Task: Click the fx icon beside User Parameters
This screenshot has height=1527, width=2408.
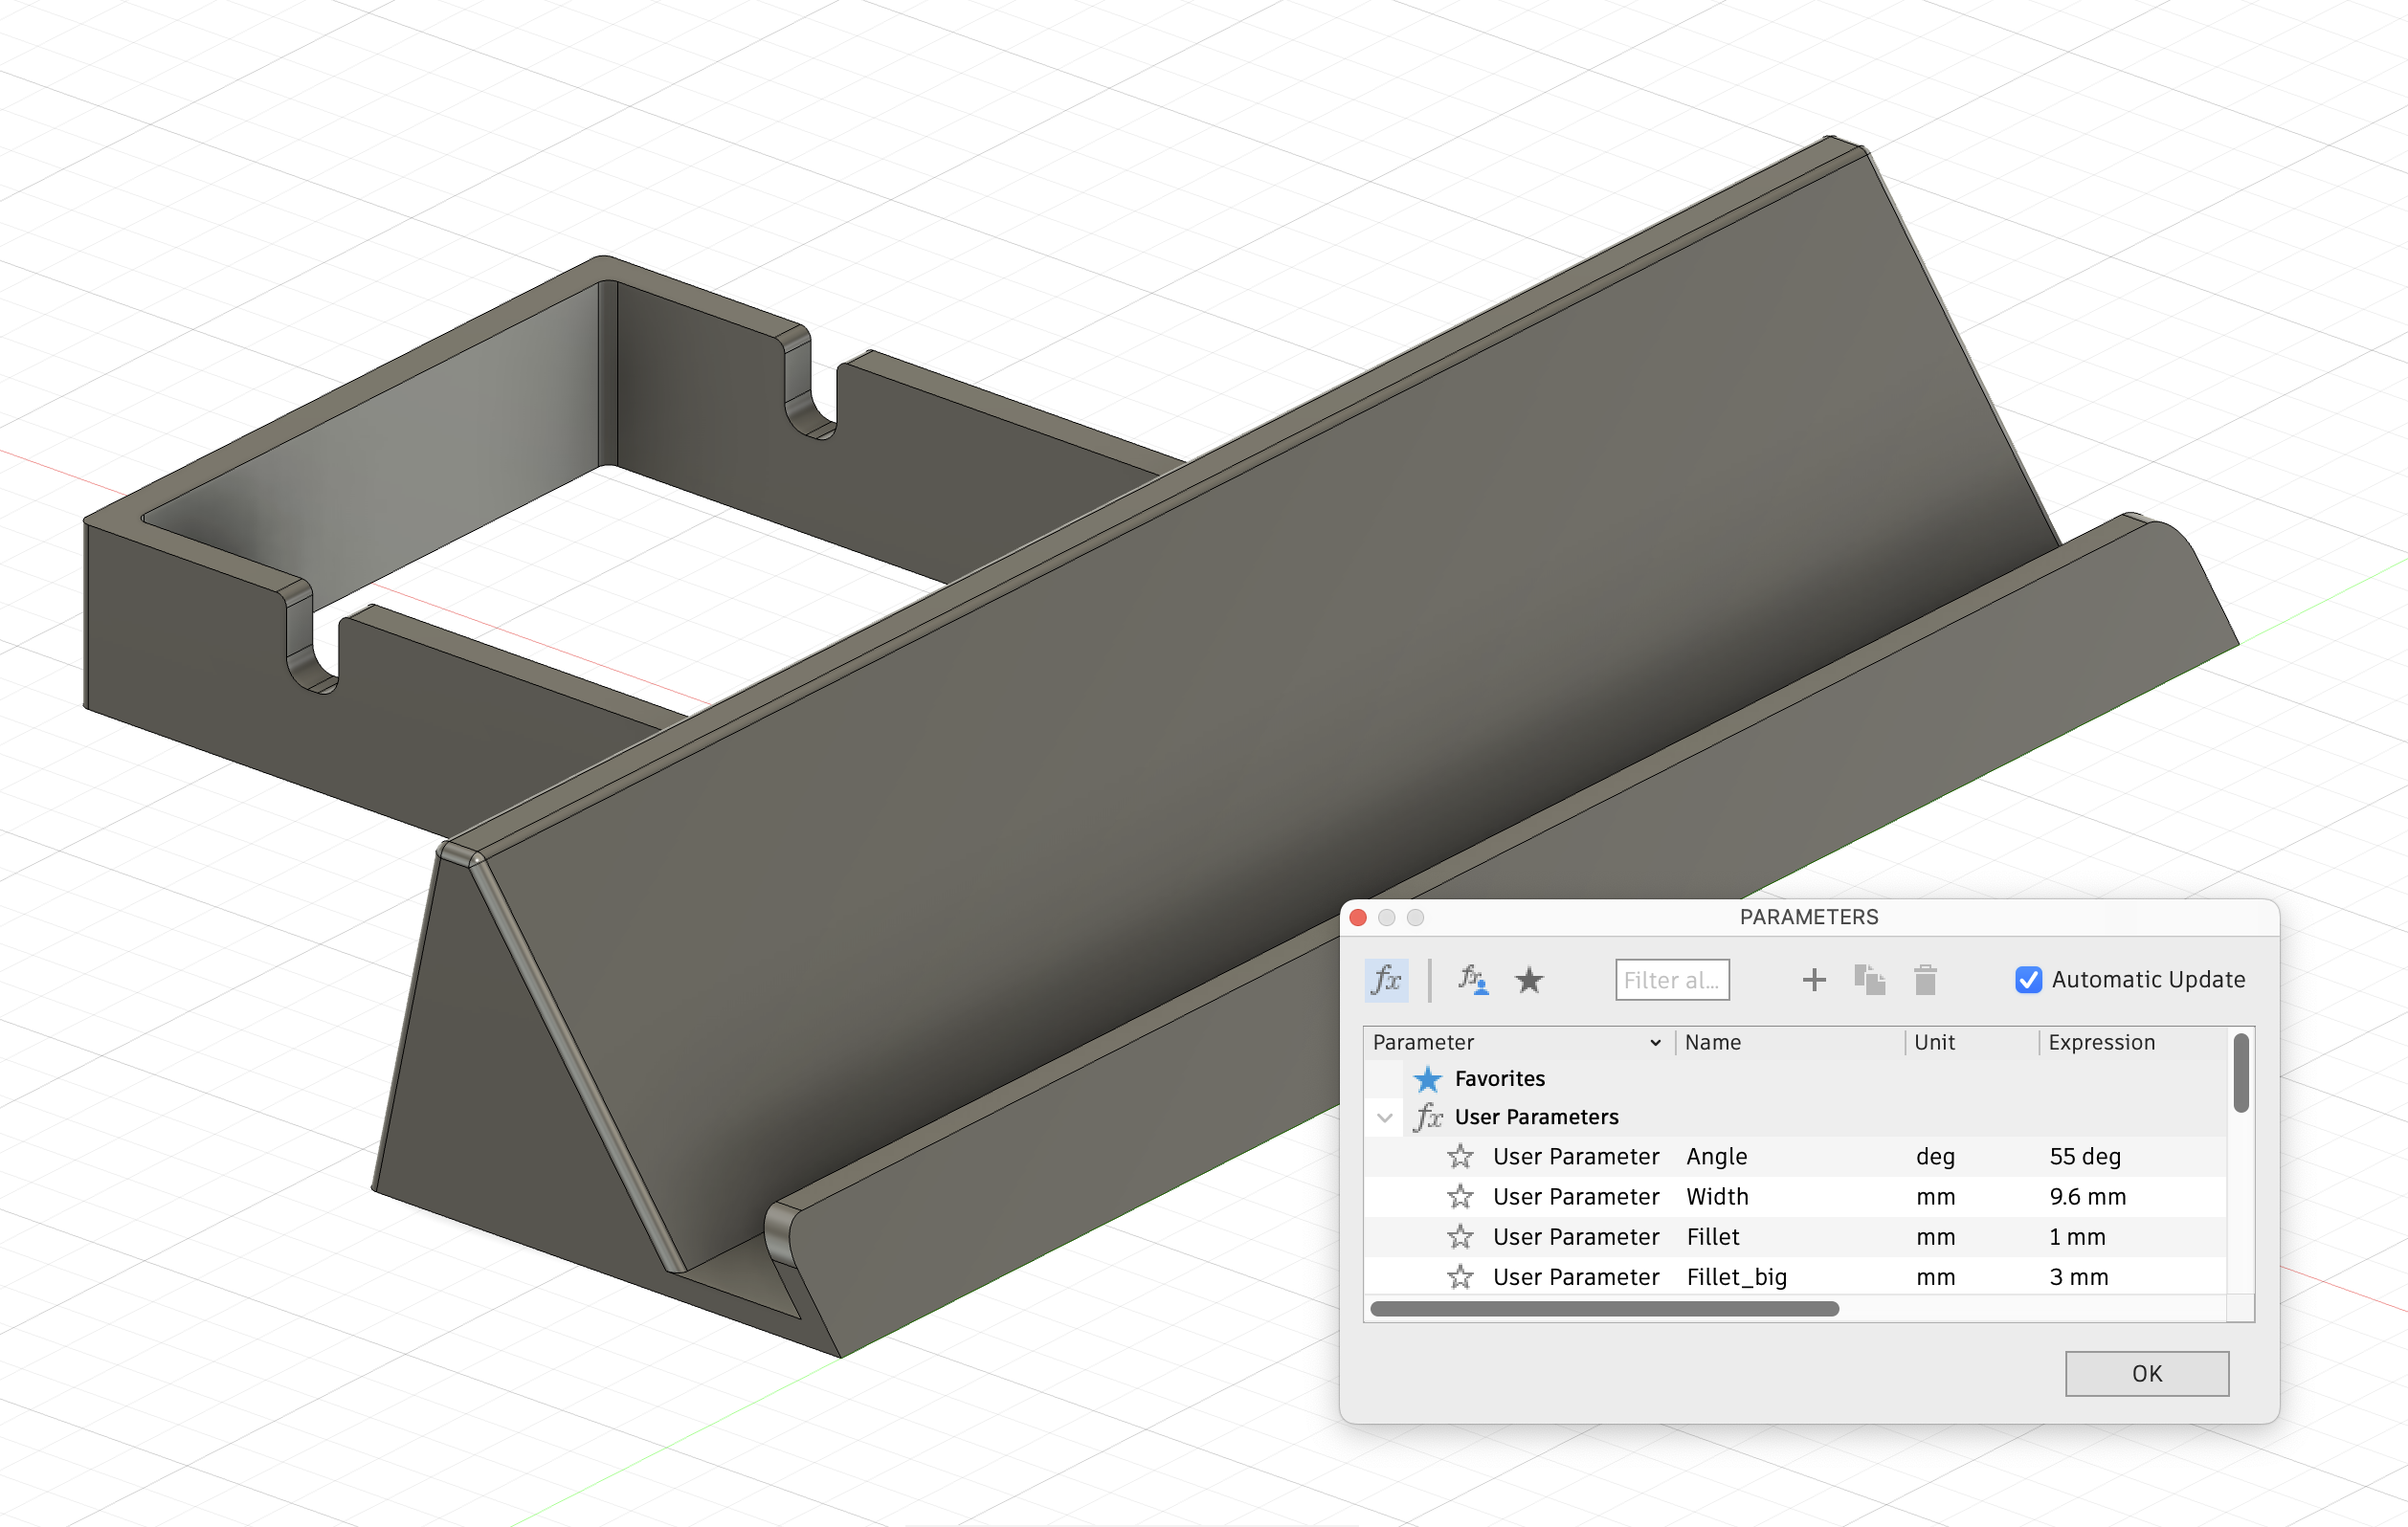Action: 1430,1117
